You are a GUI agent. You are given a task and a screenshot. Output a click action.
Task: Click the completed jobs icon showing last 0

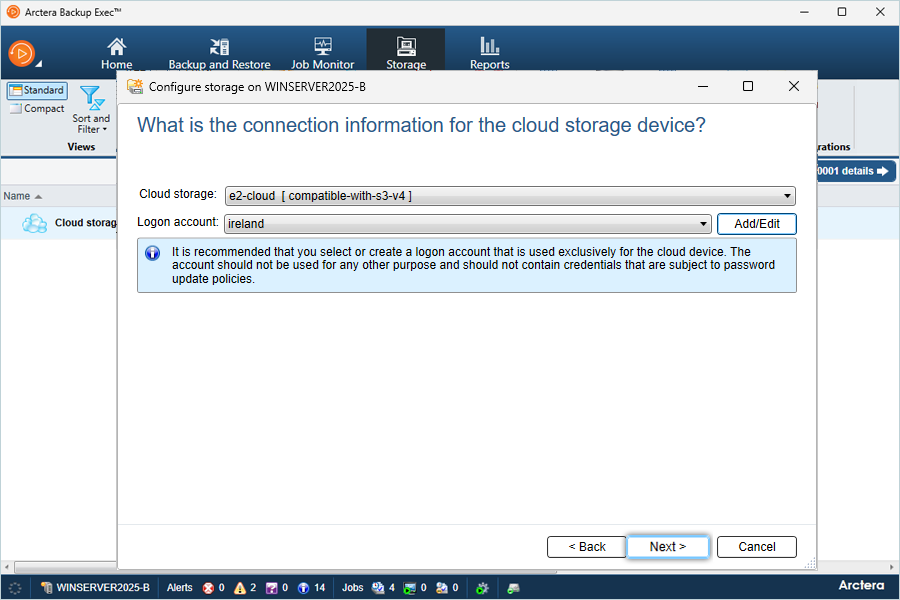pyautogui.click(x=441, y=588)
